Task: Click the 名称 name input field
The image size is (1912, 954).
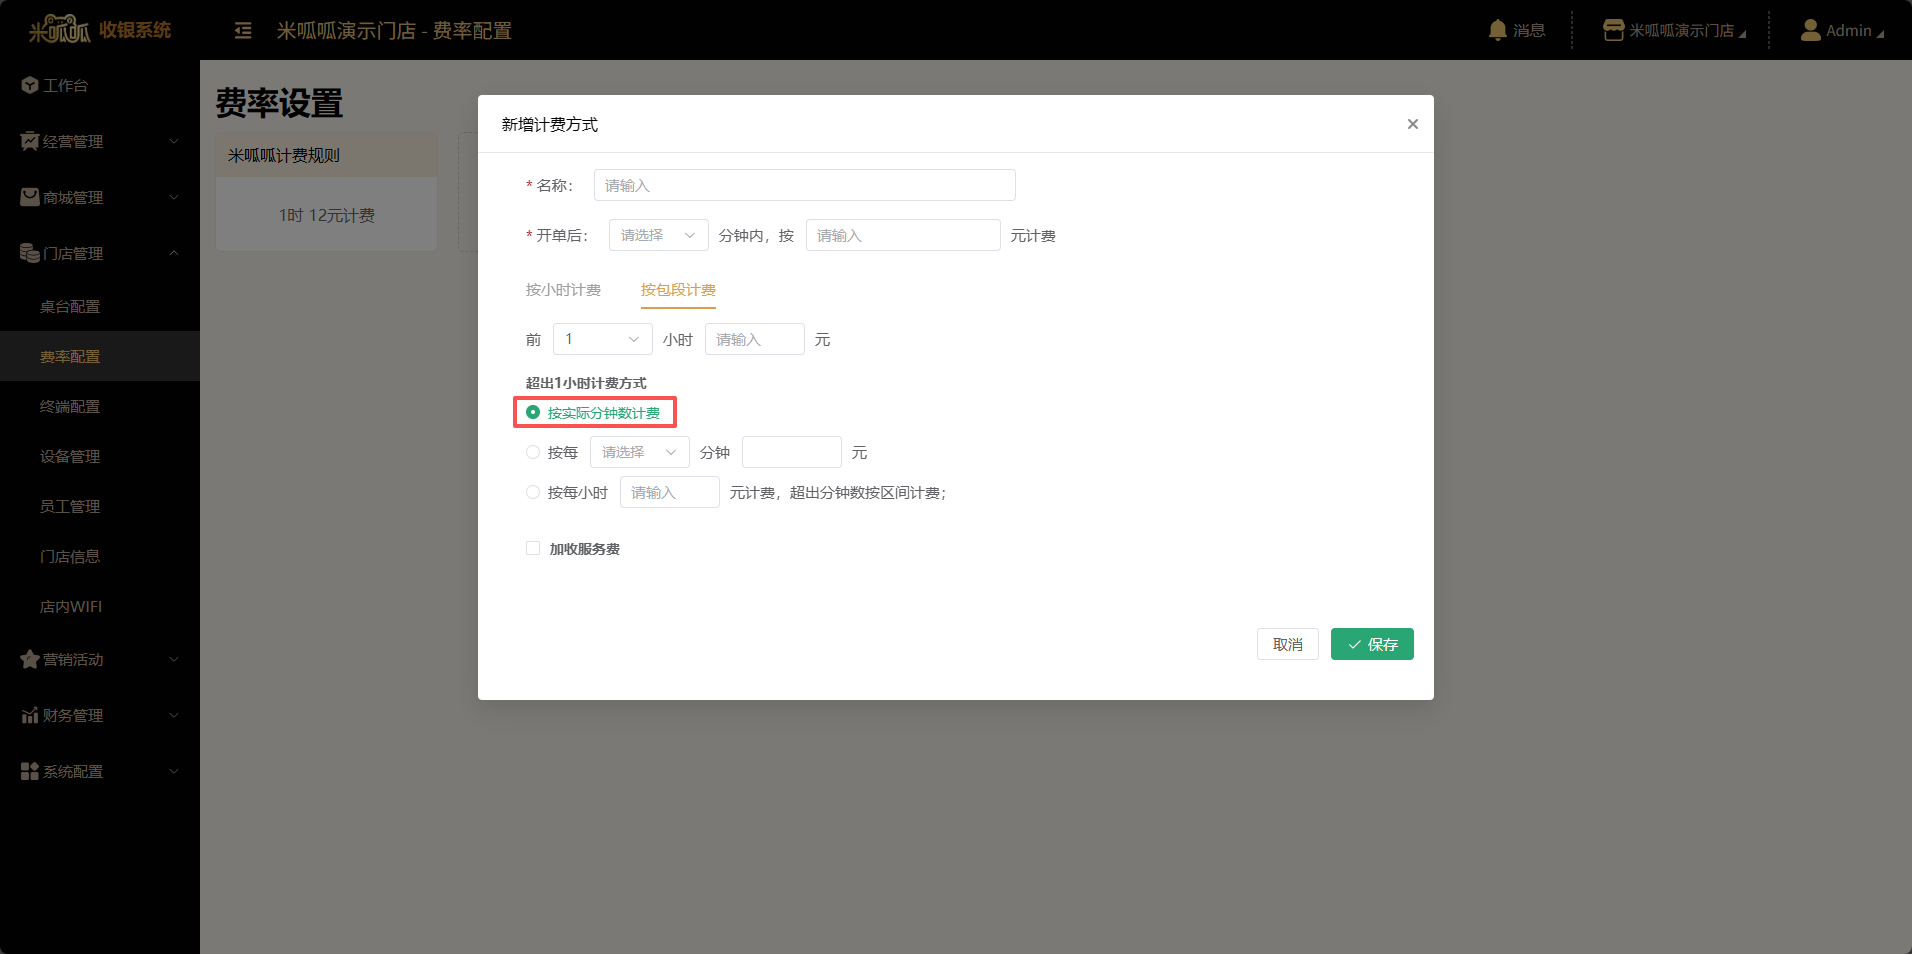Action: pyautogui.click(x=803, y=185)
